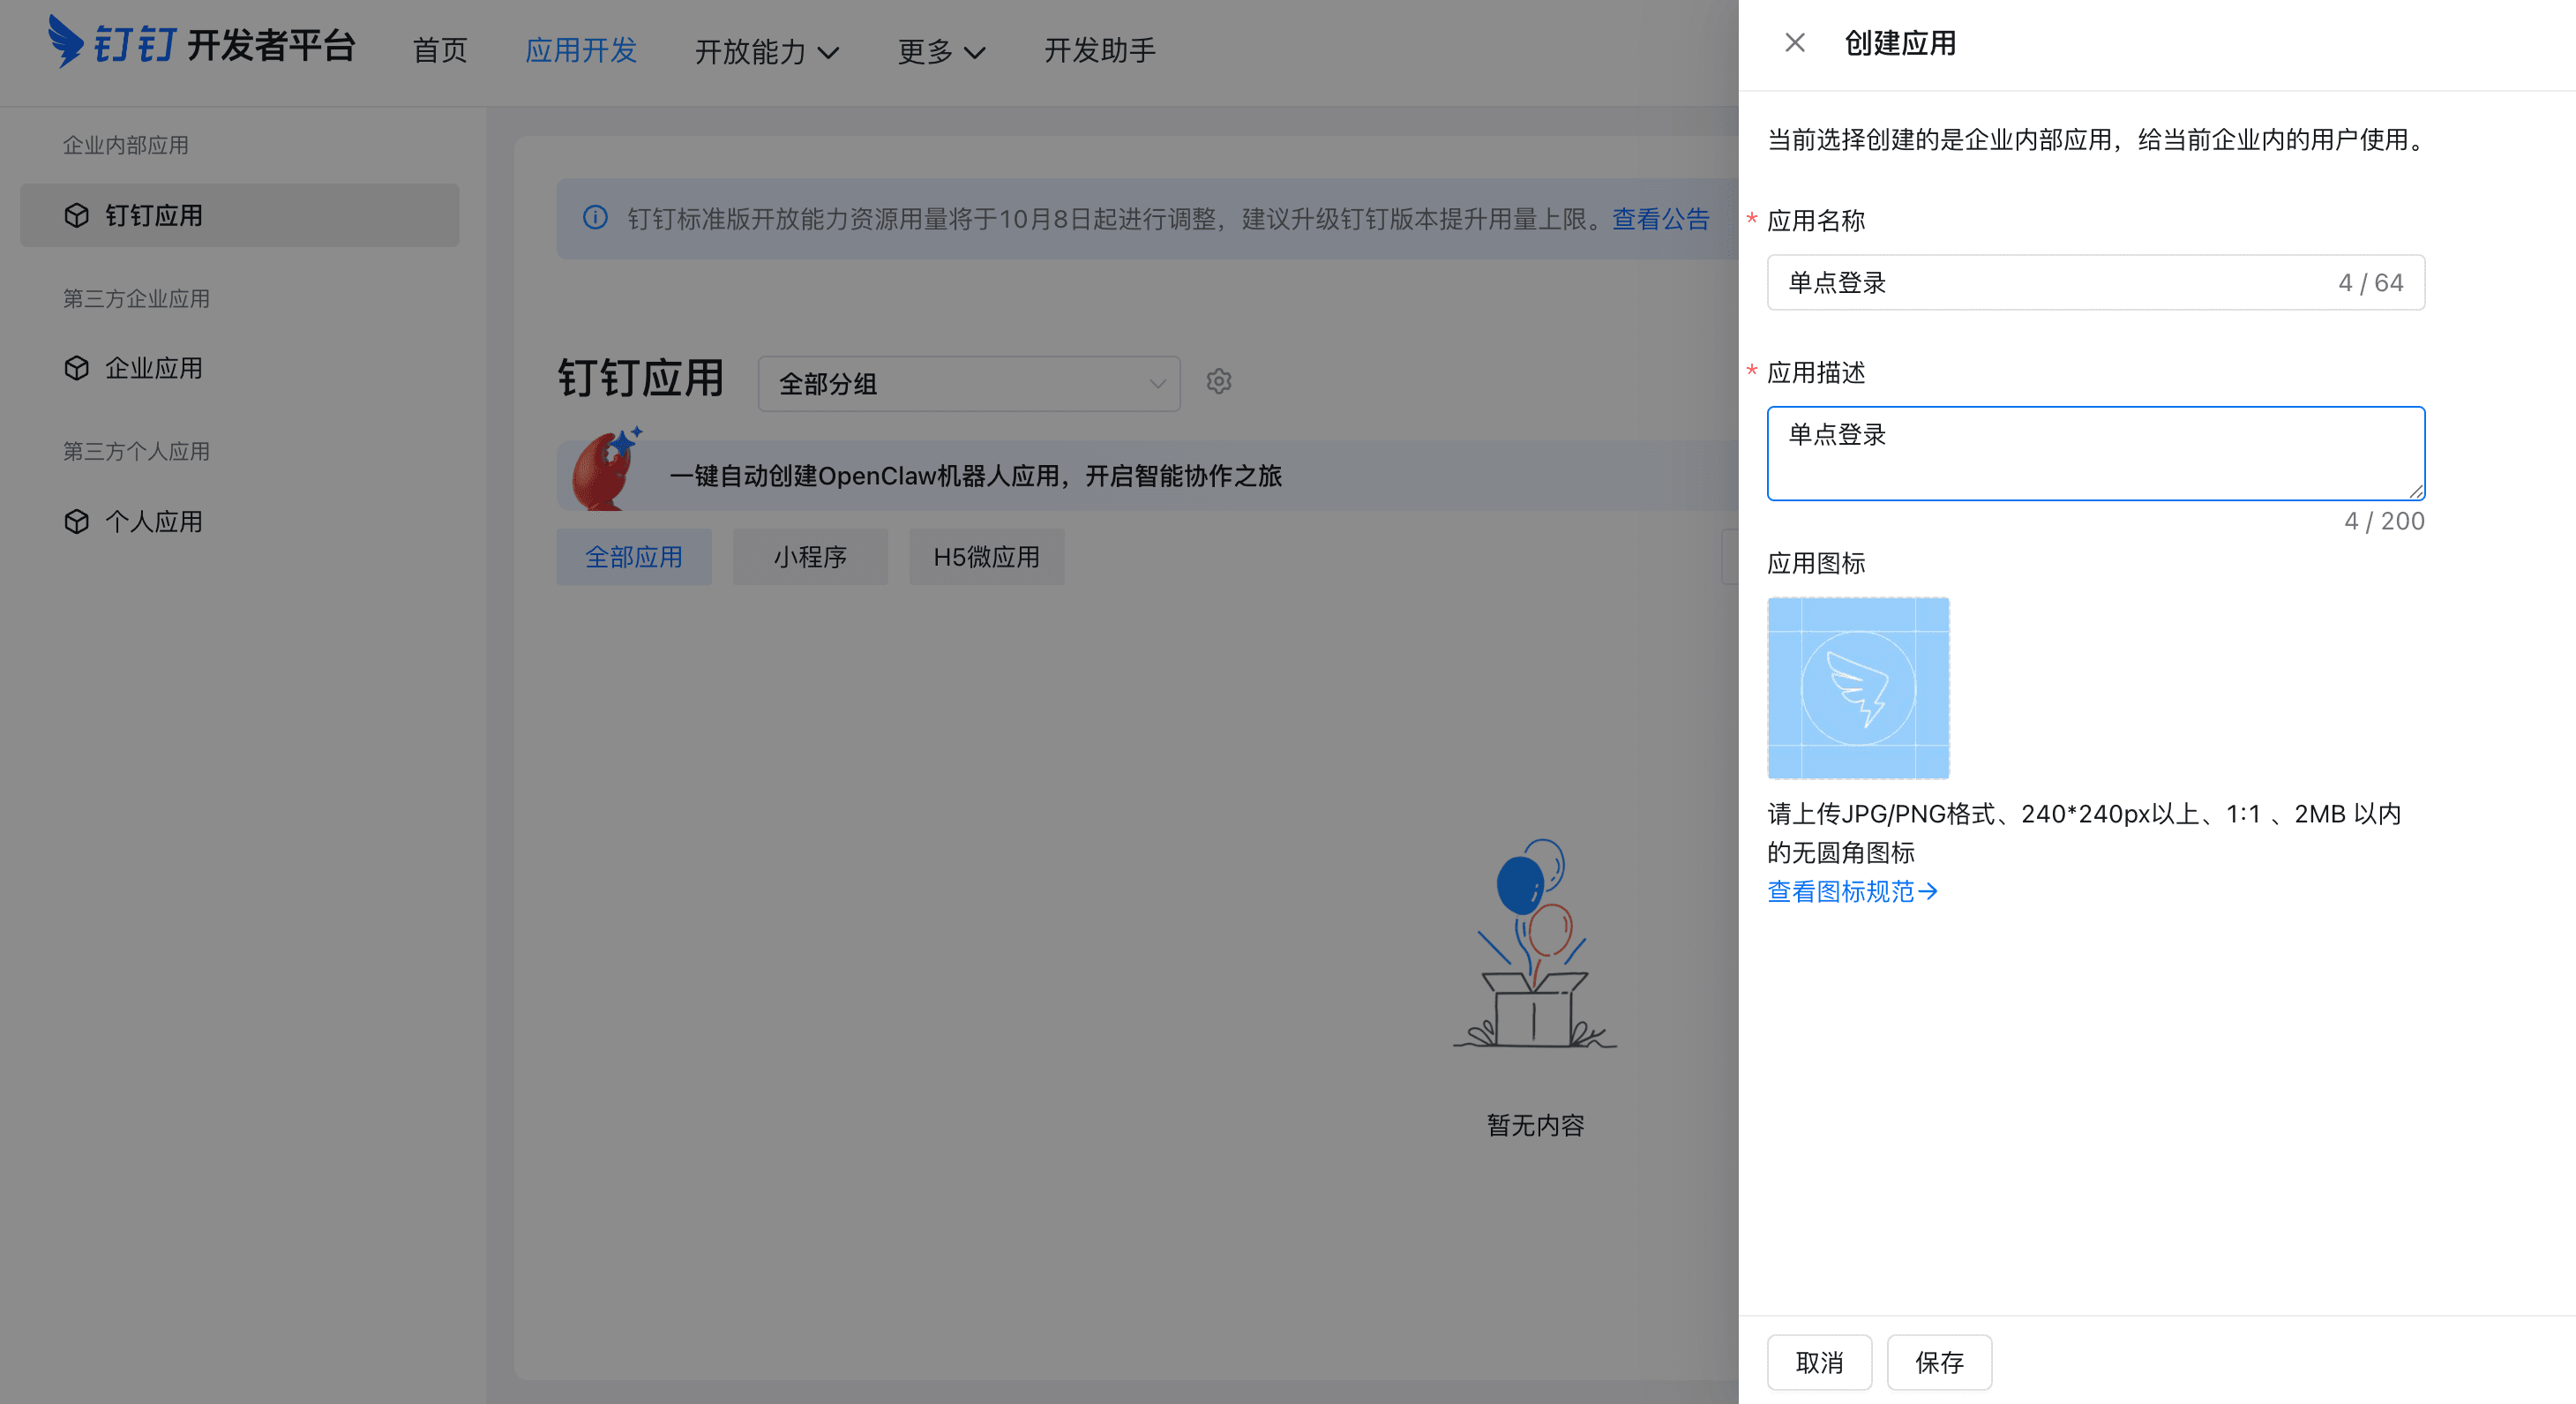Expand the 更多 navigation menu
This screenshot has height=1404, width=2576.
coord(940,51)
